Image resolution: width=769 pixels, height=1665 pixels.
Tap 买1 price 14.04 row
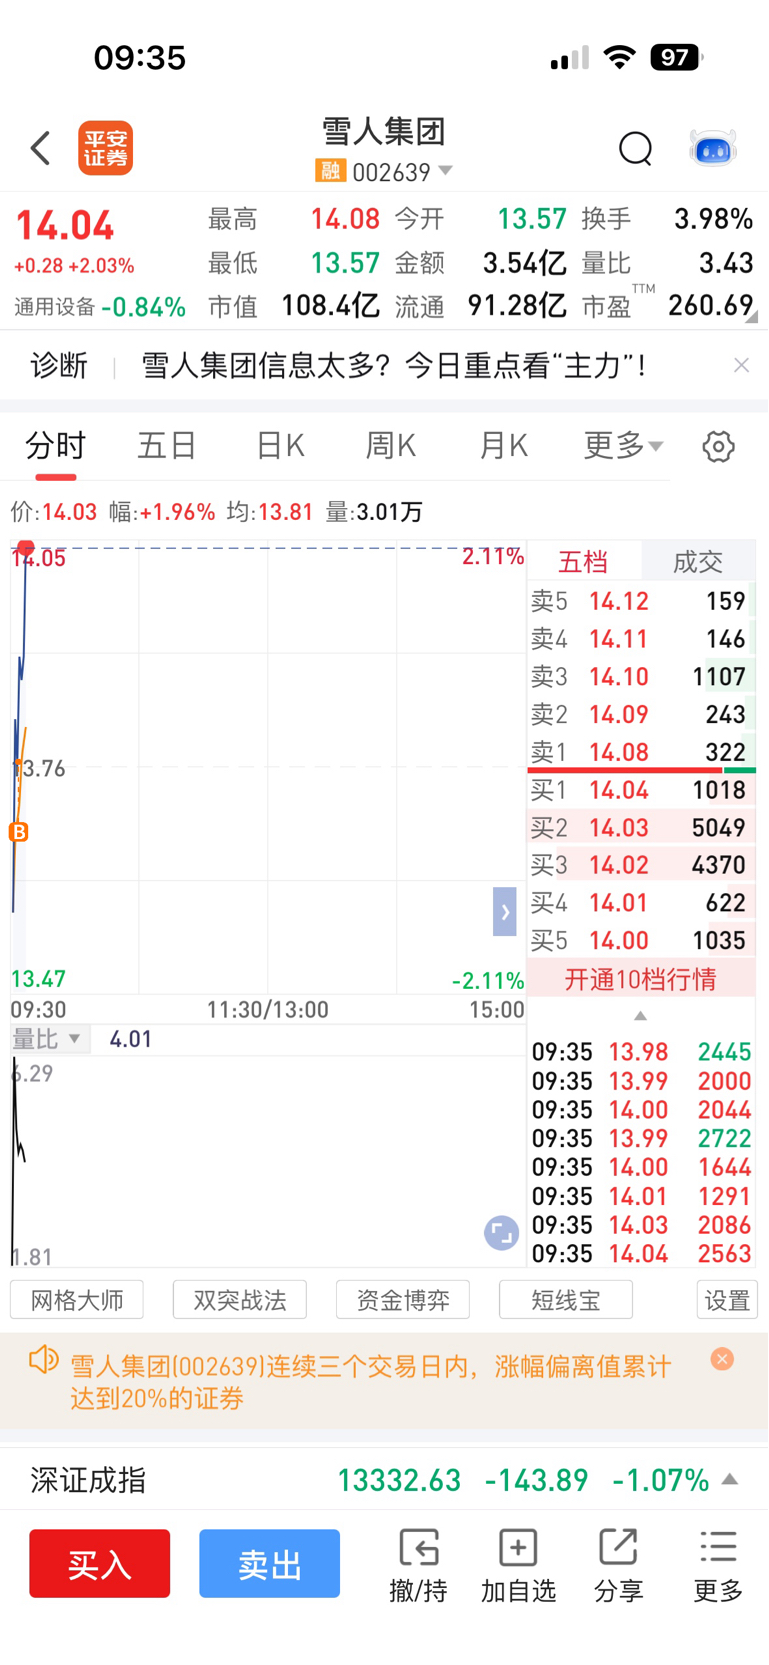pyautogui.click(x=641, y=790)
